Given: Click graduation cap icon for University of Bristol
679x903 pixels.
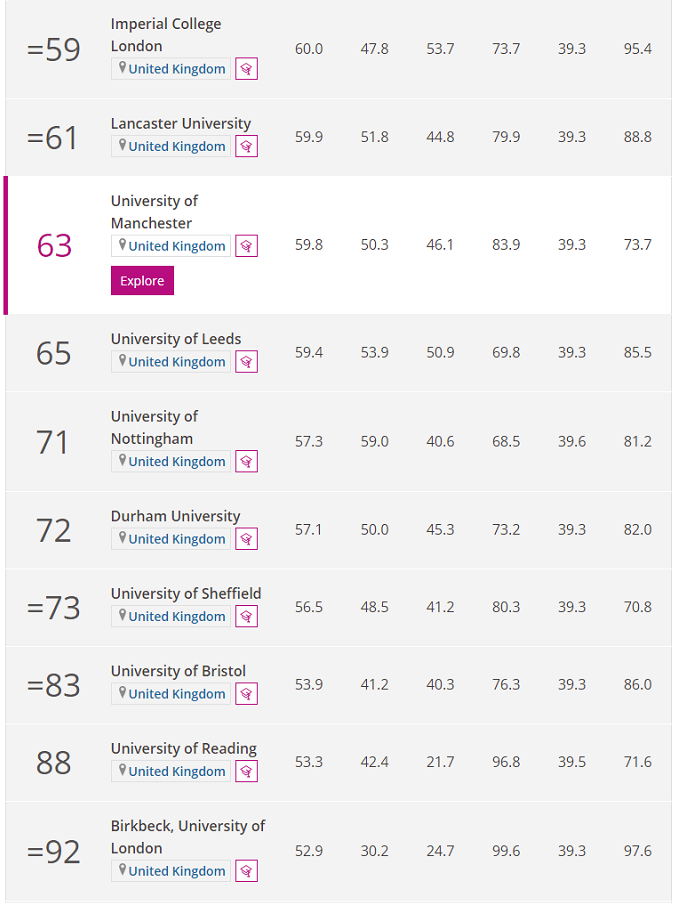Looking at the screenshot, I should 246,694.
